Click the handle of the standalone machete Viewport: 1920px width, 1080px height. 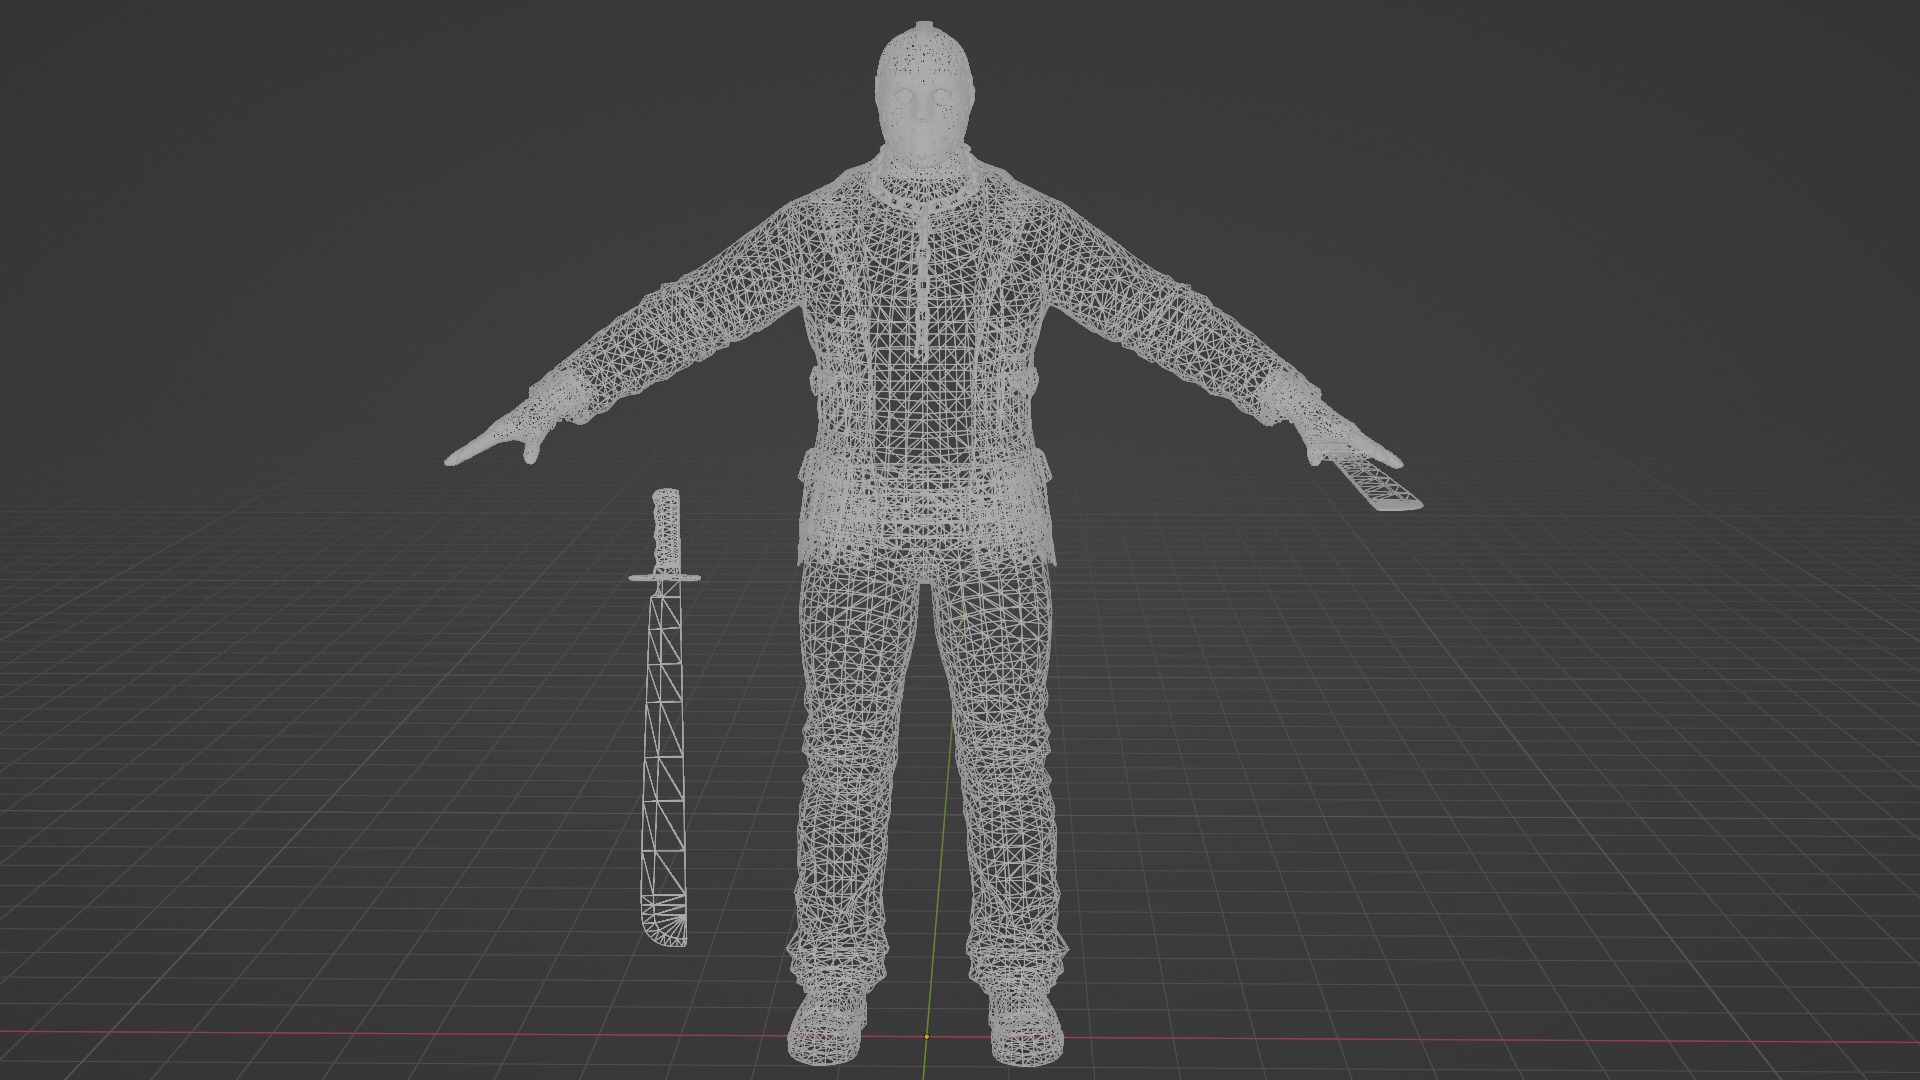[x=667, y=531]
